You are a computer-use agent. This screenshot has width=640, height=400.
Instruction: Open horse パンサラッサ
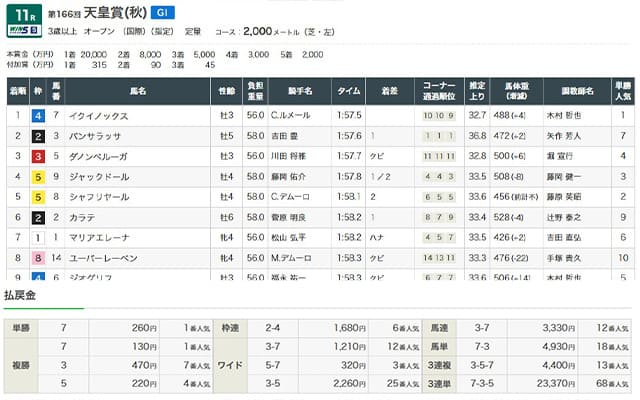[x=95, y=136]
